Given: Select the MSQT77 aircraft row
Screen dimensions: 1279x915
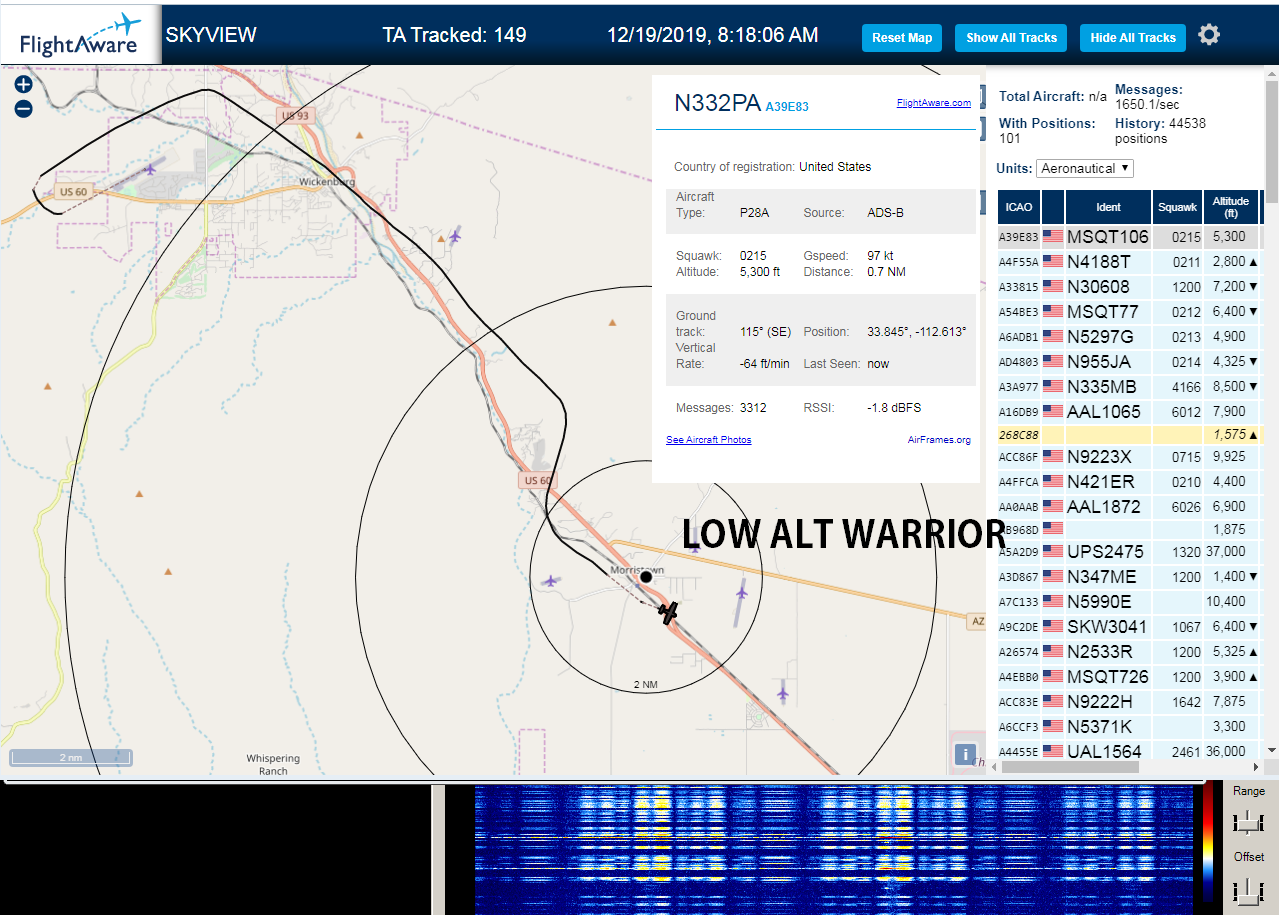Looking at the screenshot, I should 1129,312.
